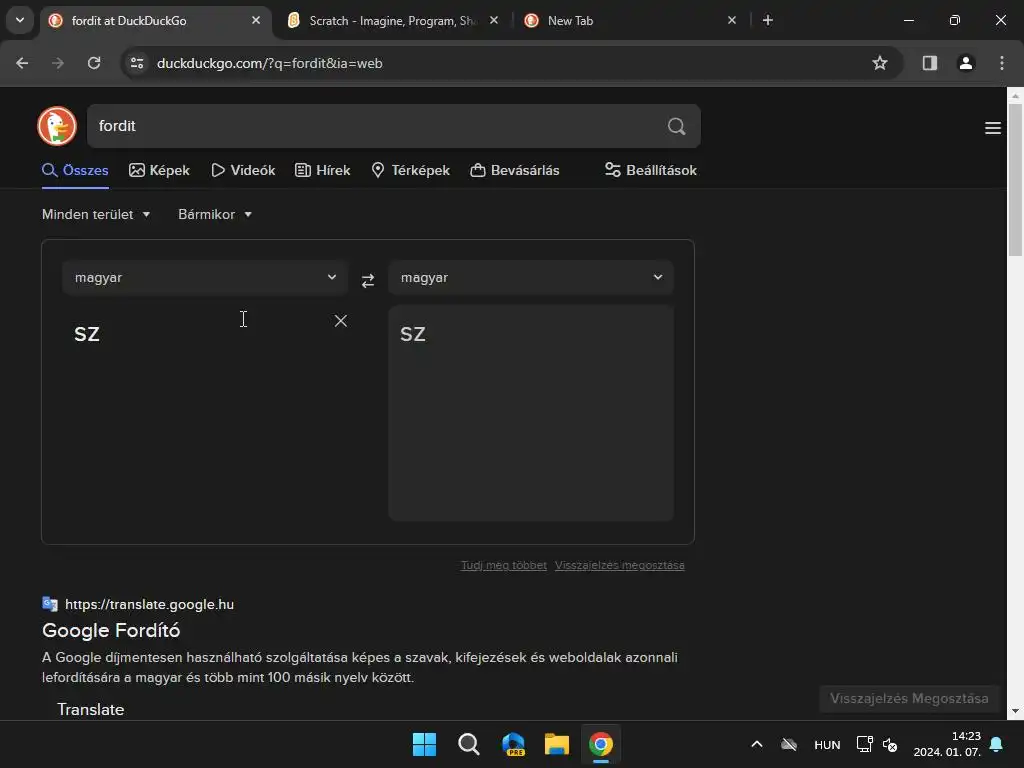Open the hamburger side menu
The image size is (1024, 768).
tap(993, 128)
